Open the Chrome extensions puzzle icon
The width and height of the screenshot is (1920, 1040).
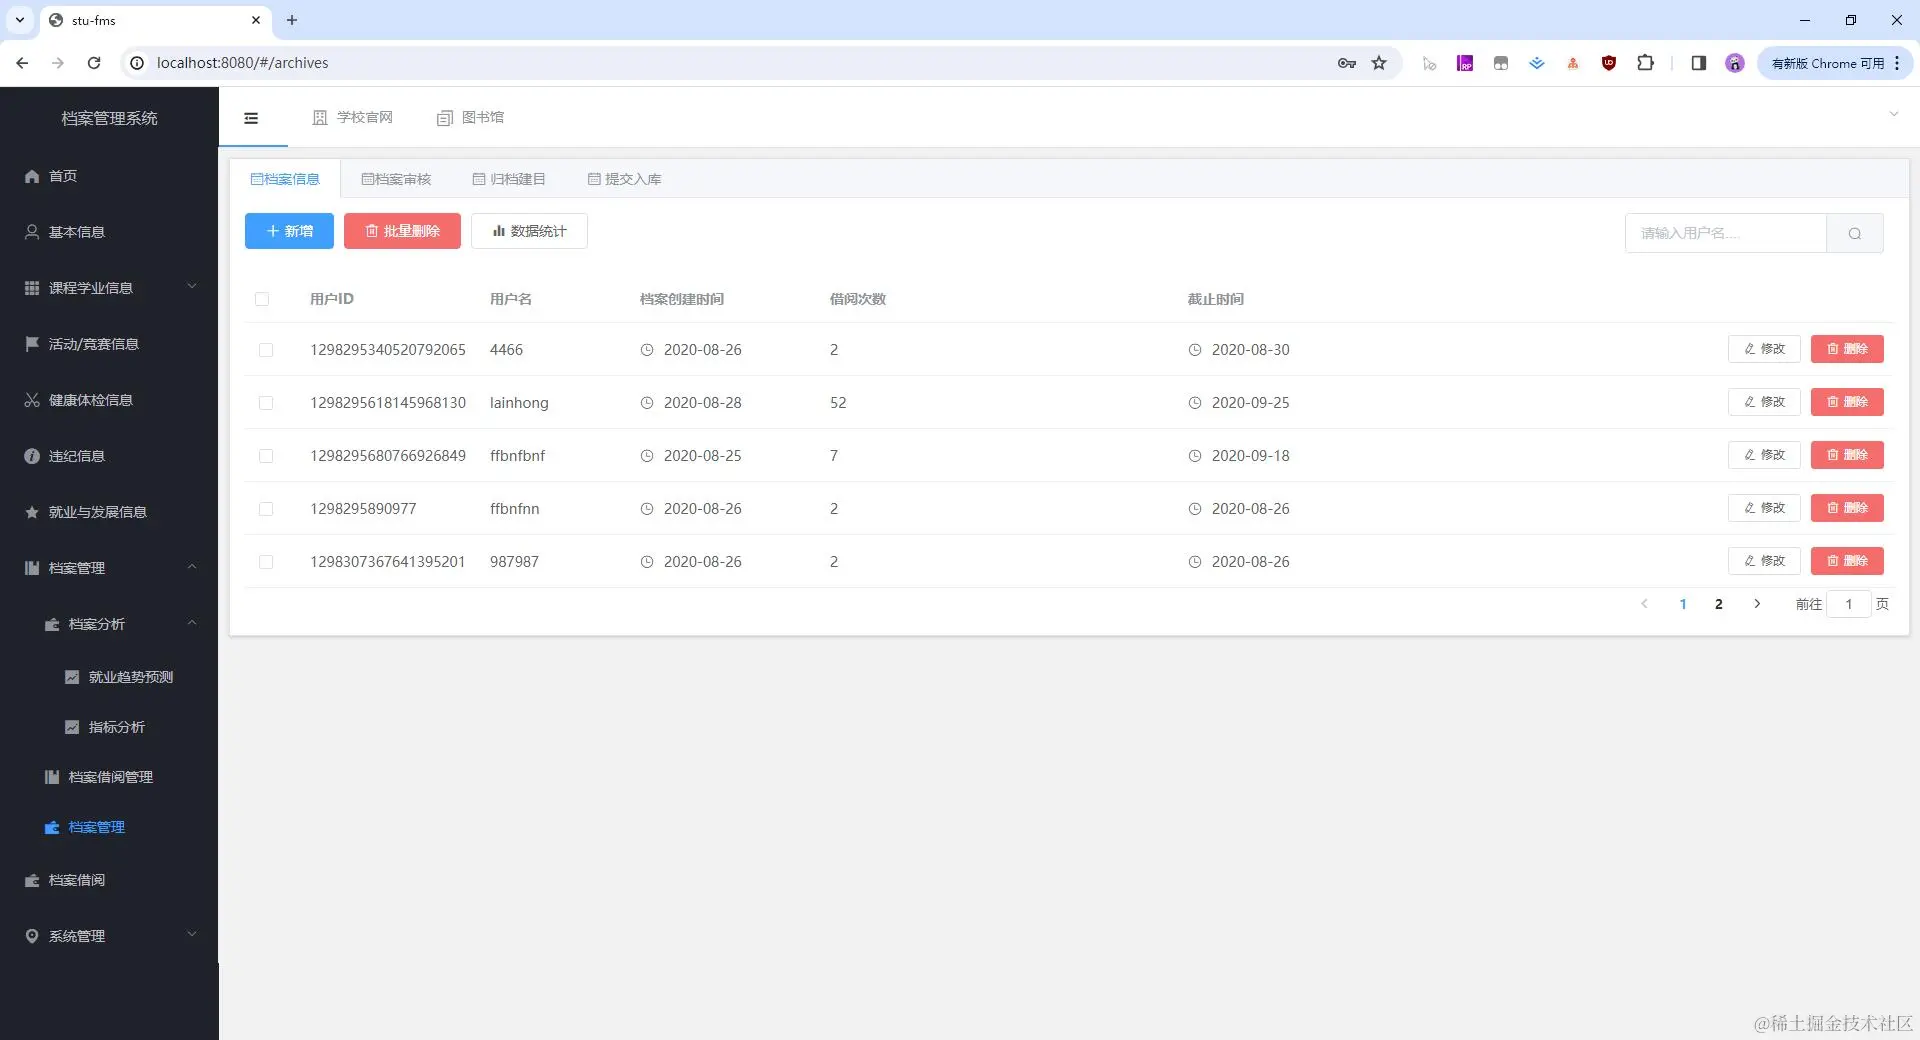tap(1645, 63)
